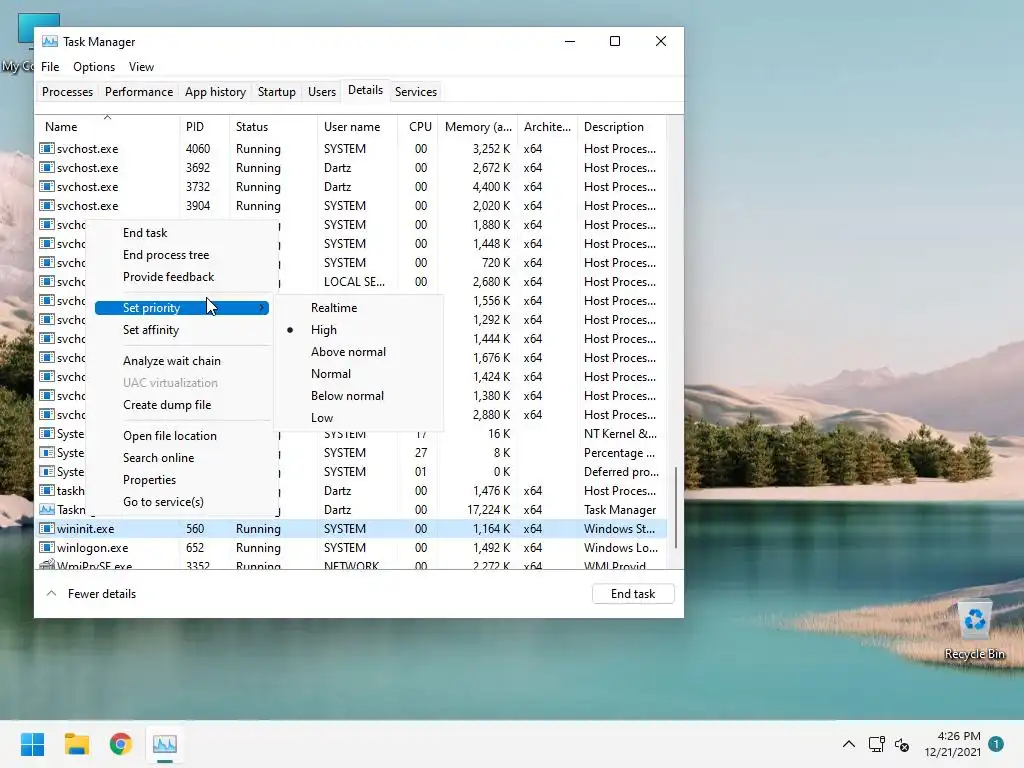
Task: Switch to the Performance tab
Action: tap(139, 91)
